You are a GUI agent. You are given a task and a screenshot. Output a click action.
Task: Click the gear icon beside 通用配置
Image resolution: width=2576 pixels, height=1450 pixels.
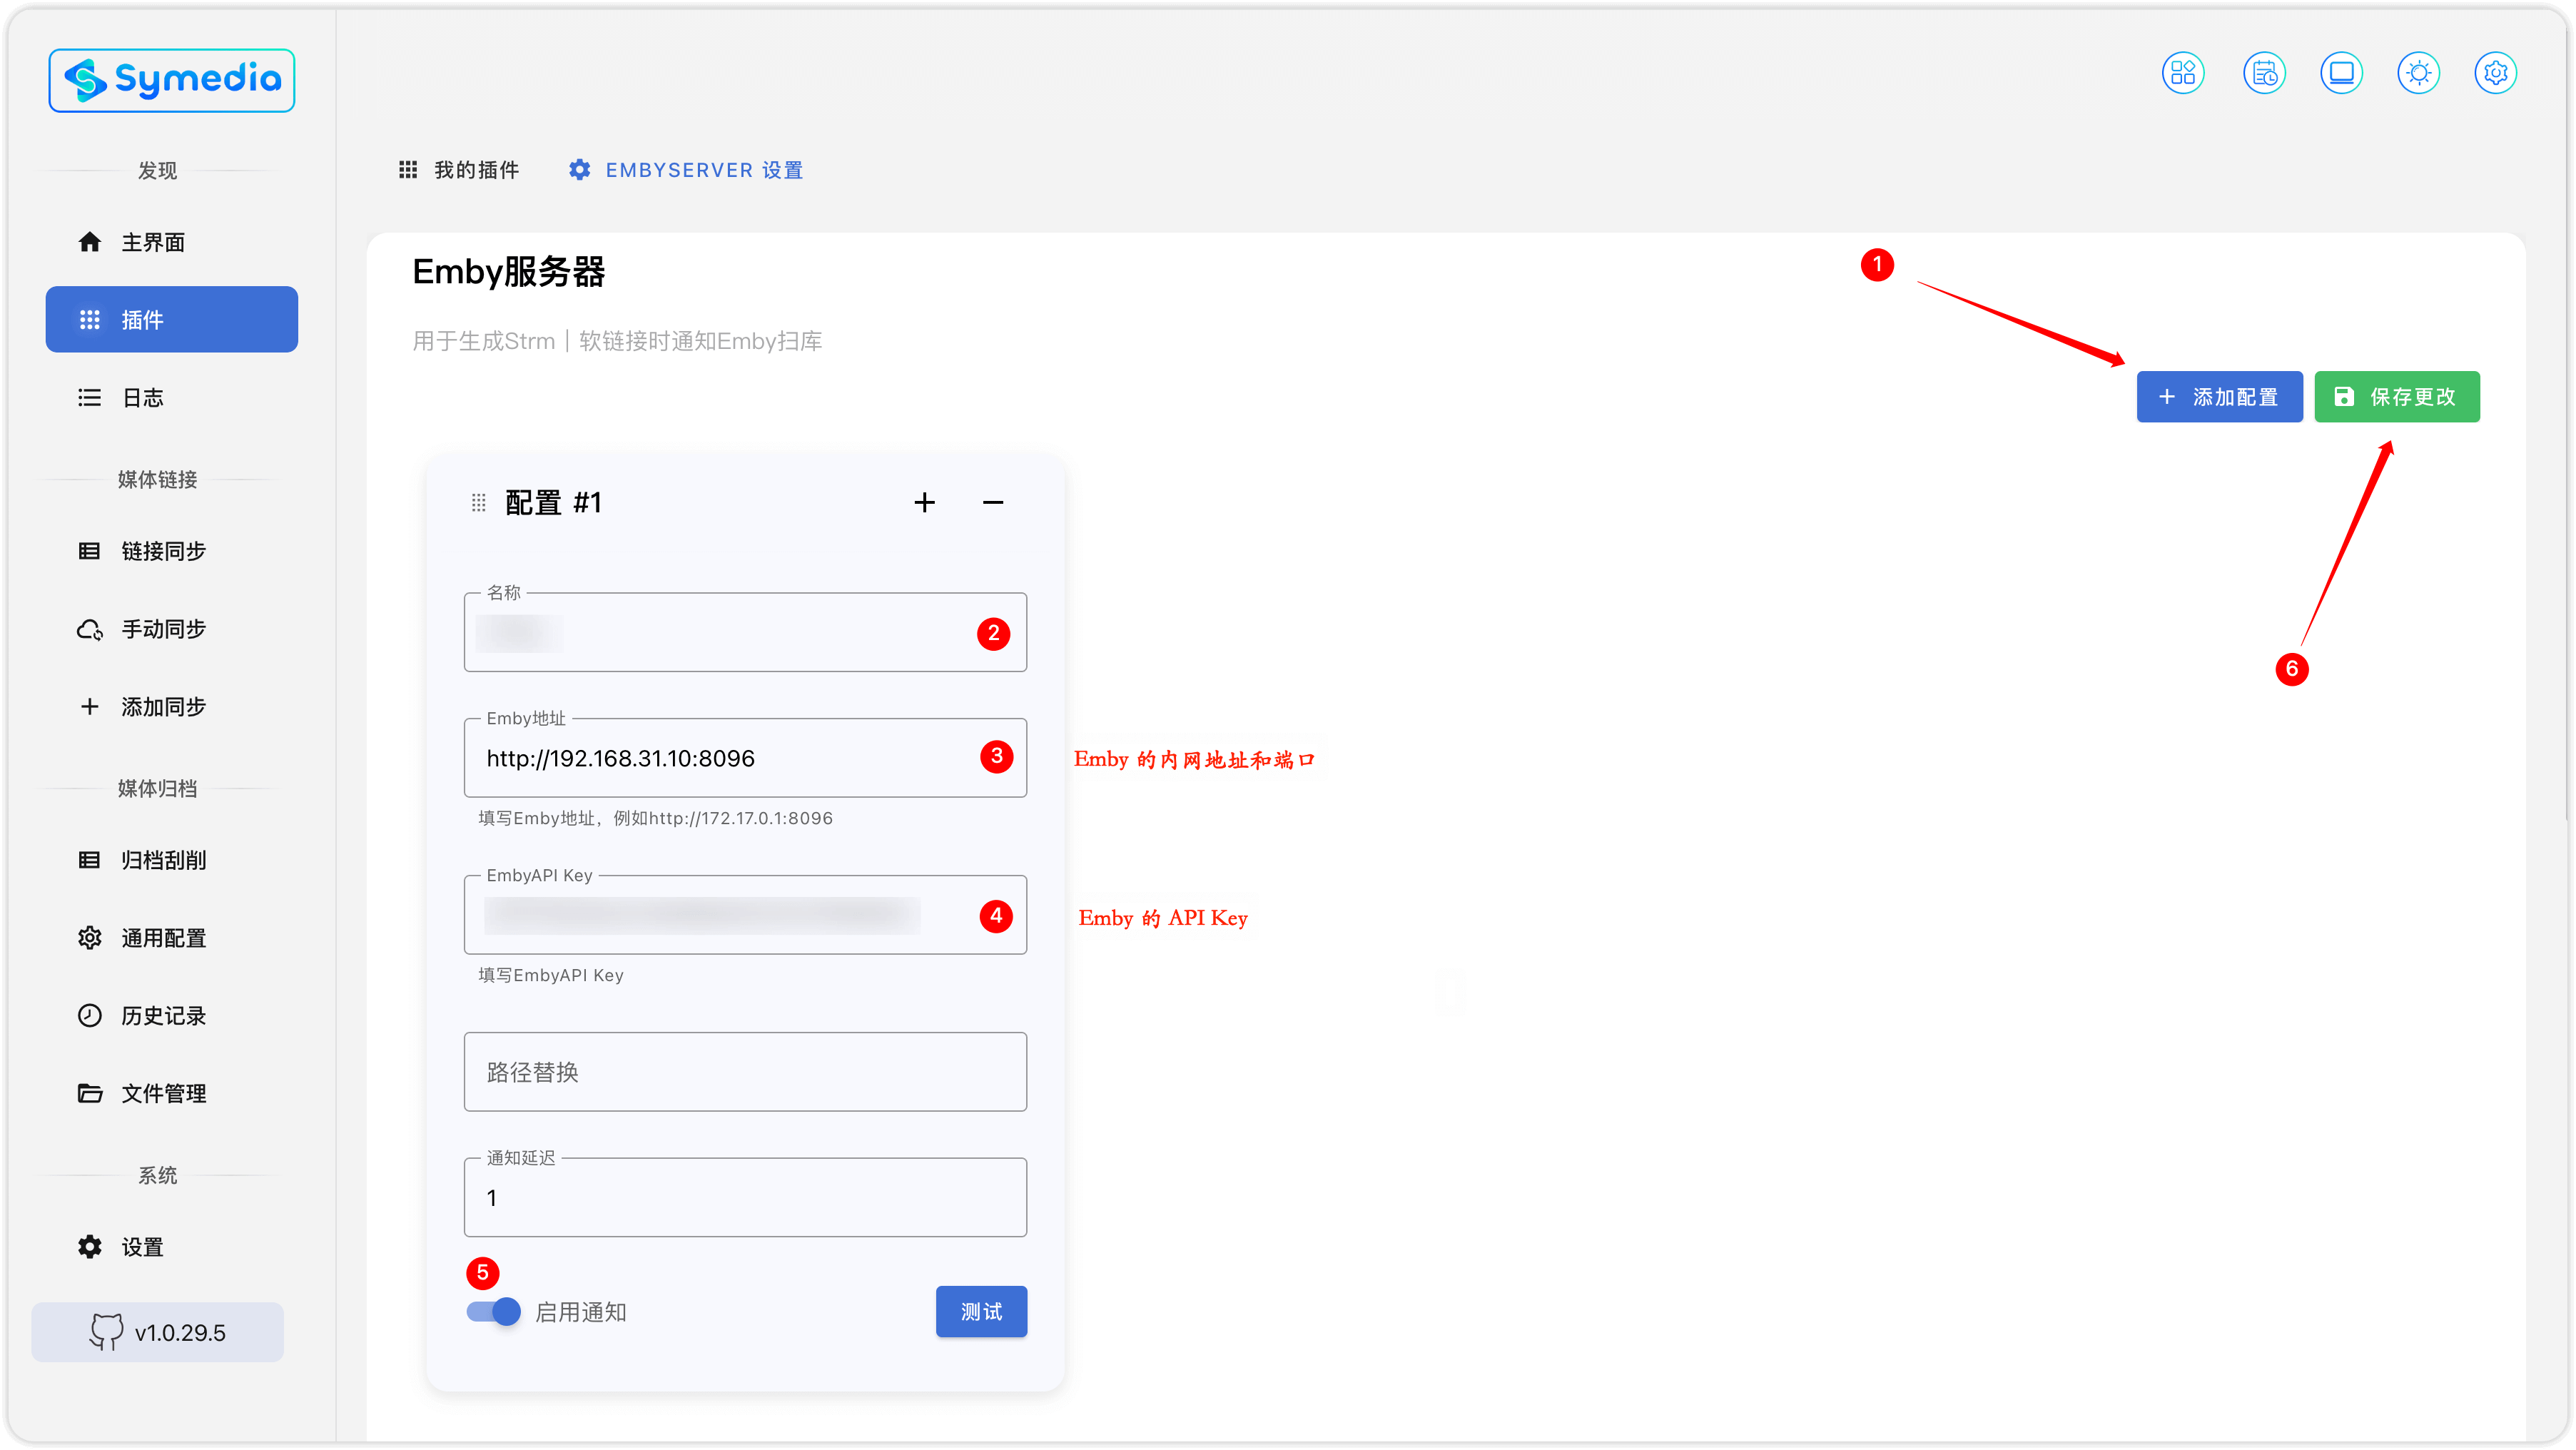click(x=90, y=938)
